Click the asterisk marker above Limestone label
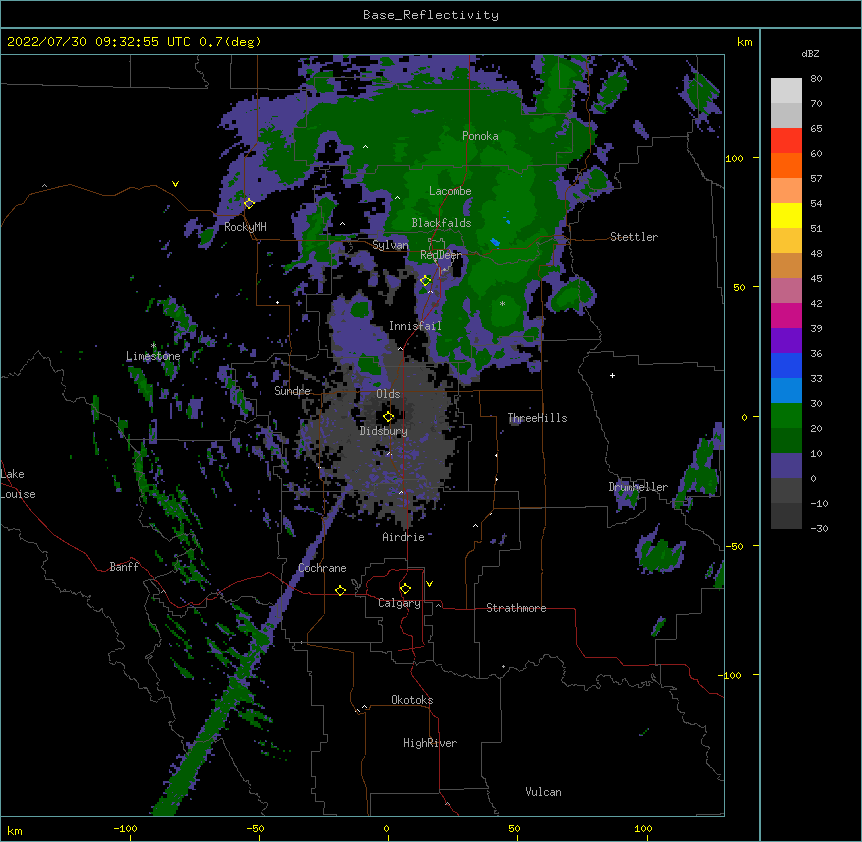Screen dimensions: 862x842 pyautogui.click(x=153, y=346)
